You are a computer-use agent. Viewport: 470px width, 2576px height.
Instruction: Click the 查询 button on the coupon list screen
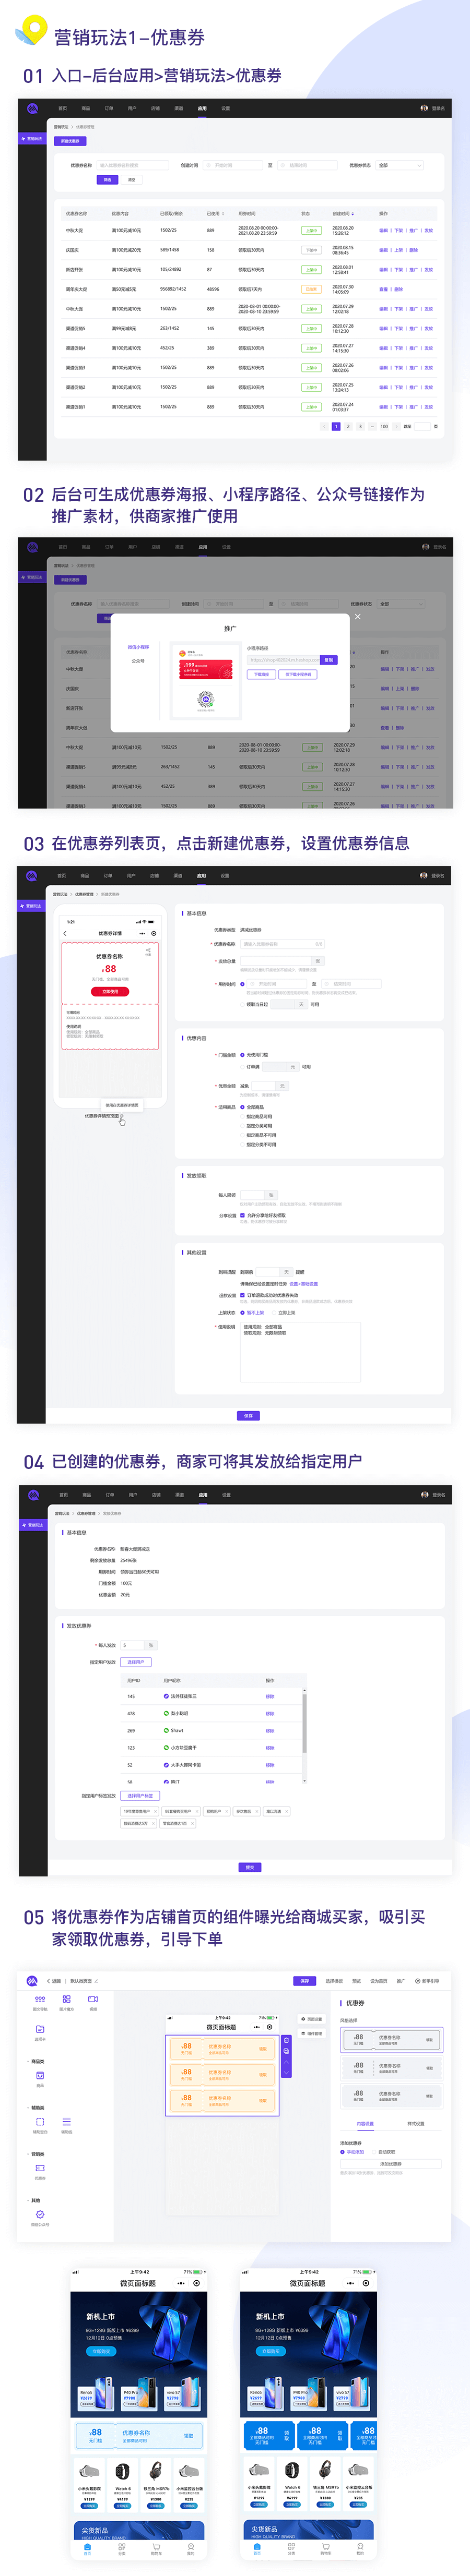107,180
